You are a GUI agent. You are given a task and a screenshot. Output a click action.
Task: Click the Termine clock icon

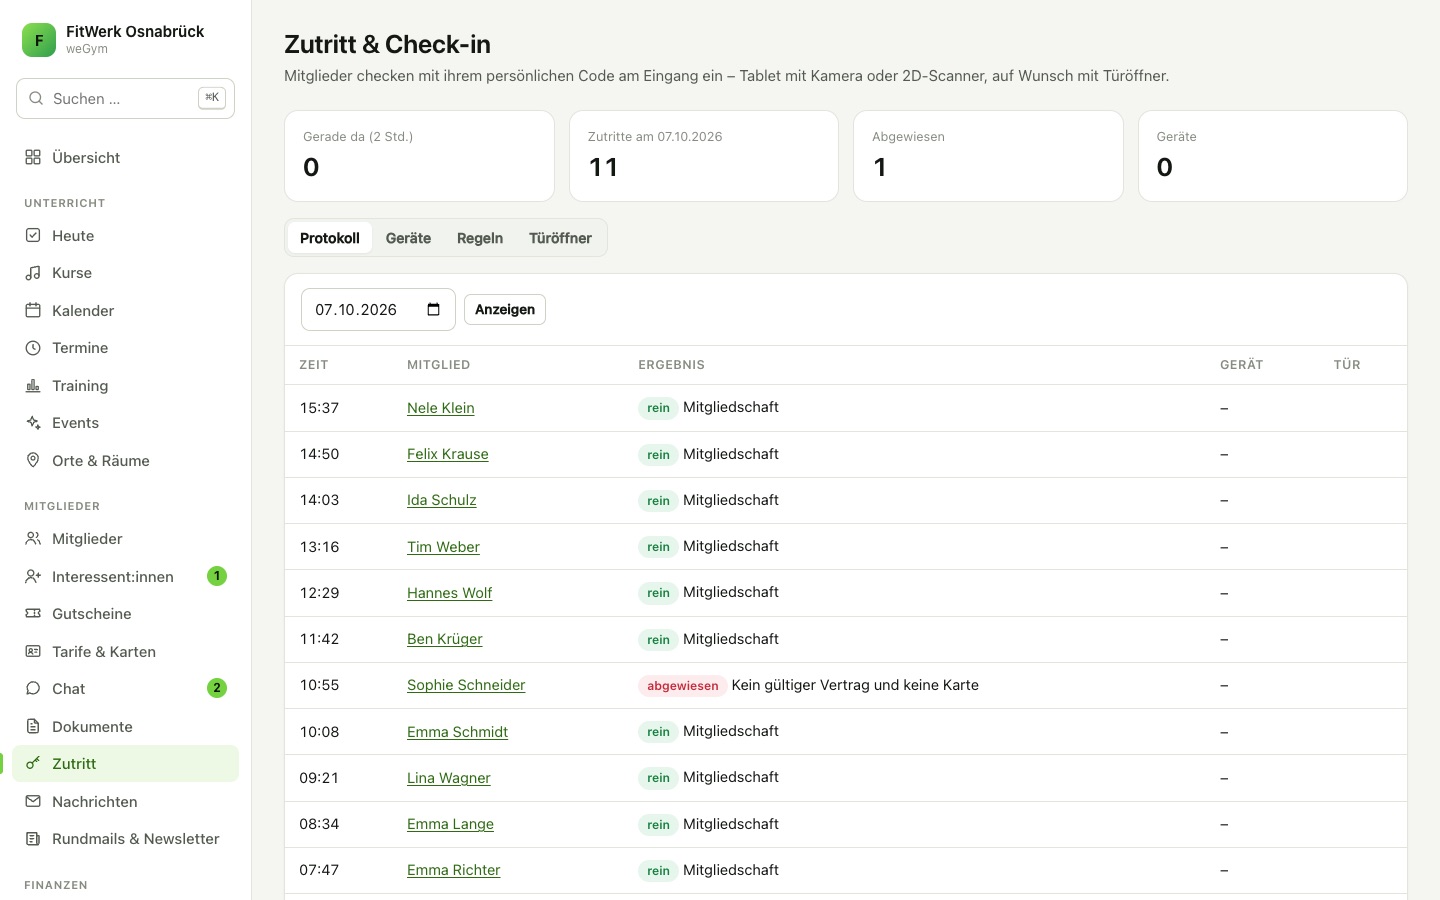pyautogui.click(x=33, y=348)
